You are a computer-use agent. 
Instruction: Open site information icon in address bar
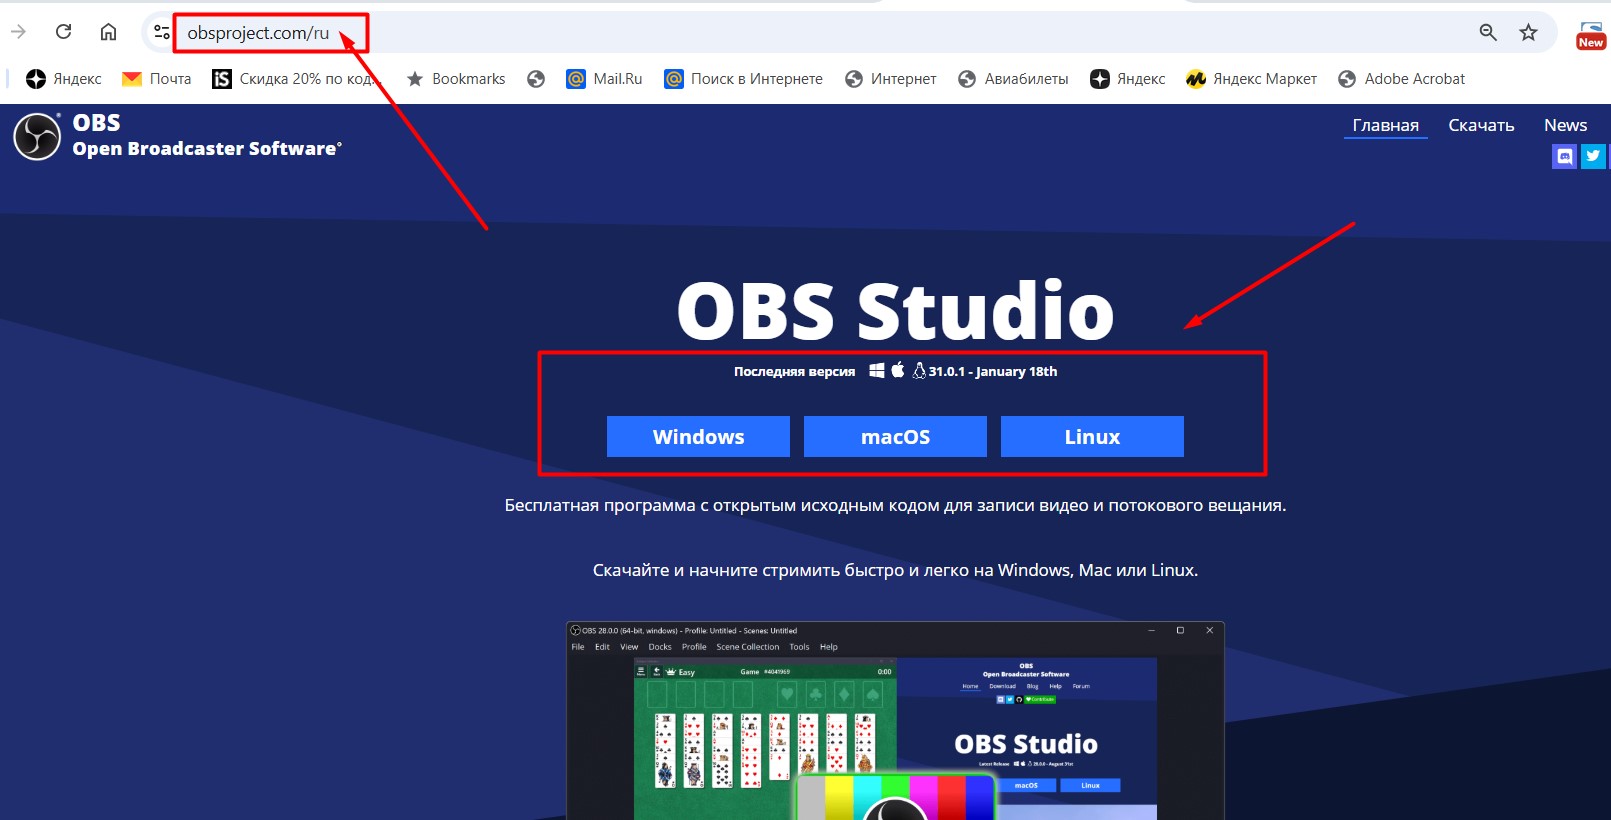pos(161,32)
